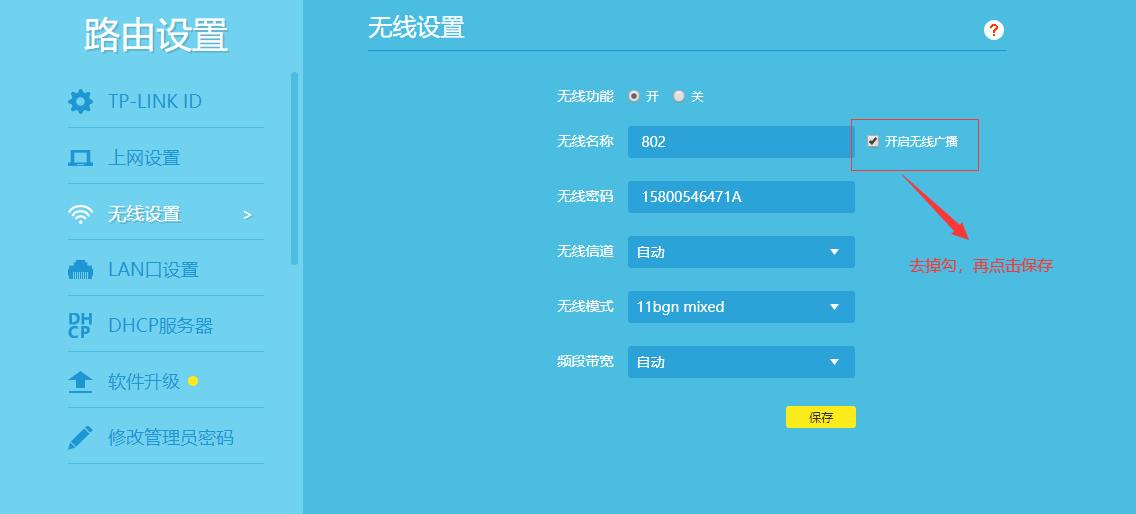Click the yellow update dot next to 软件升级
Viewport: 1136px width, 514px height.
(x=193, y=381)
